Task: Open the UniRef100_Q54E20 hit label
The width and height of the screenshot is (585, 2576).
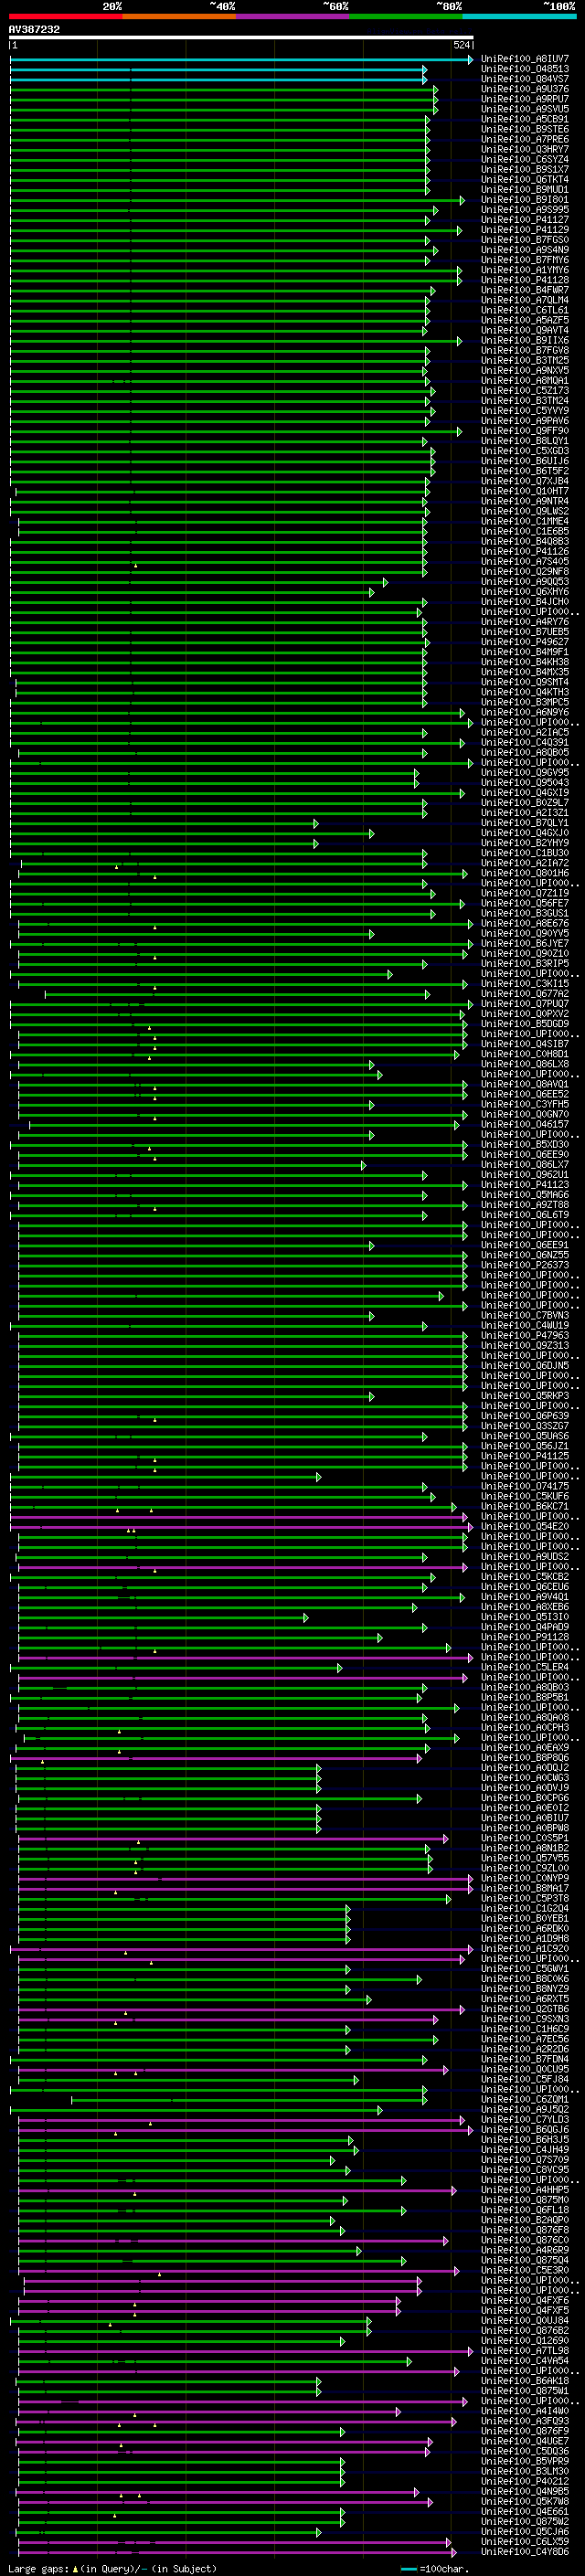Action: (x=525, y=1526)
